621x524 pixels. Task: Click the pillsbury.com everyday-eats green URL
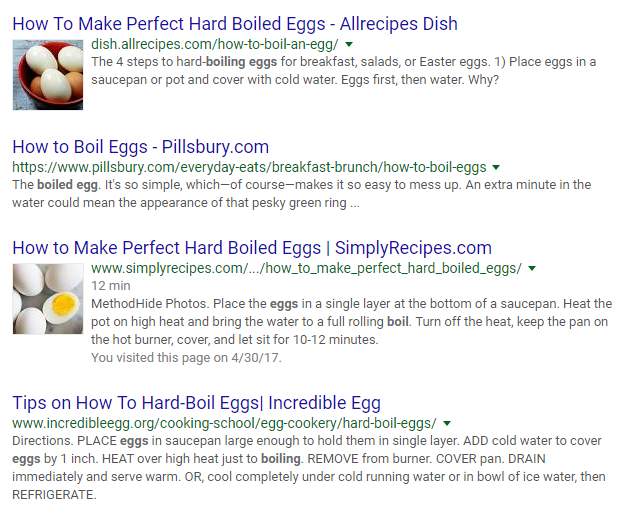[249, 167]
